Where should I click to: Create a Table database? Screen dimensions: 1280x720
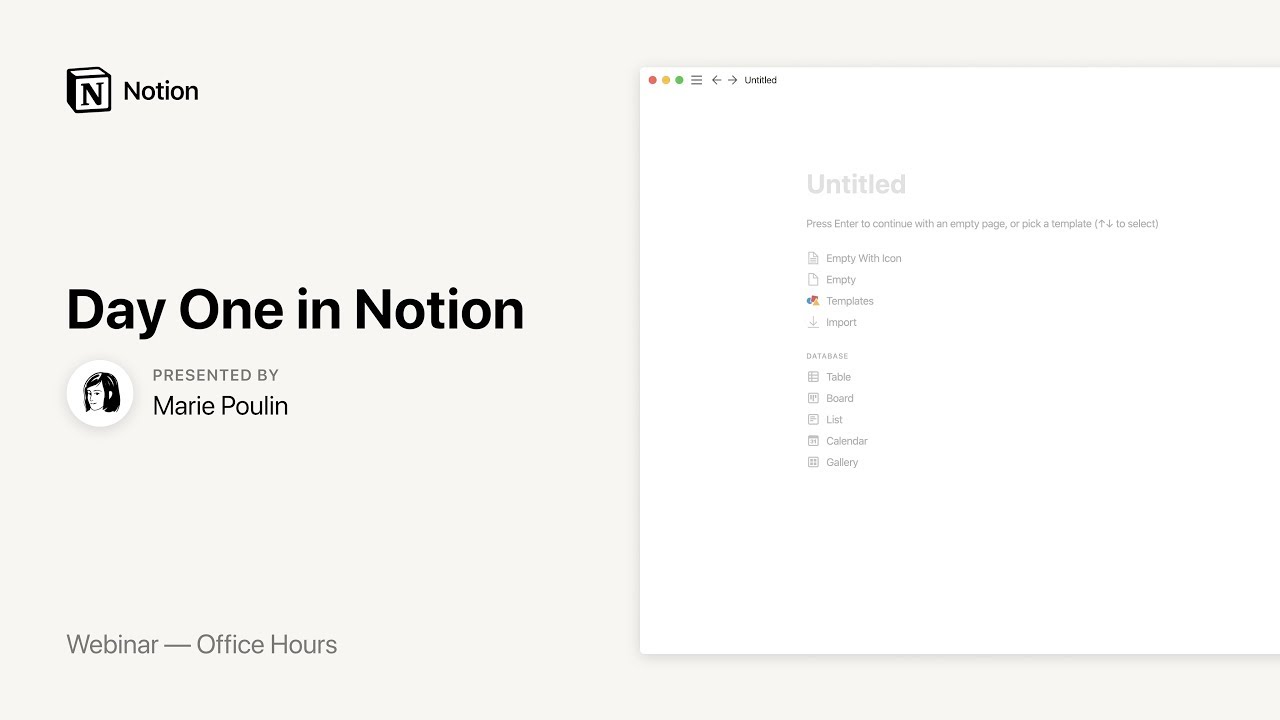pos(838,377)
